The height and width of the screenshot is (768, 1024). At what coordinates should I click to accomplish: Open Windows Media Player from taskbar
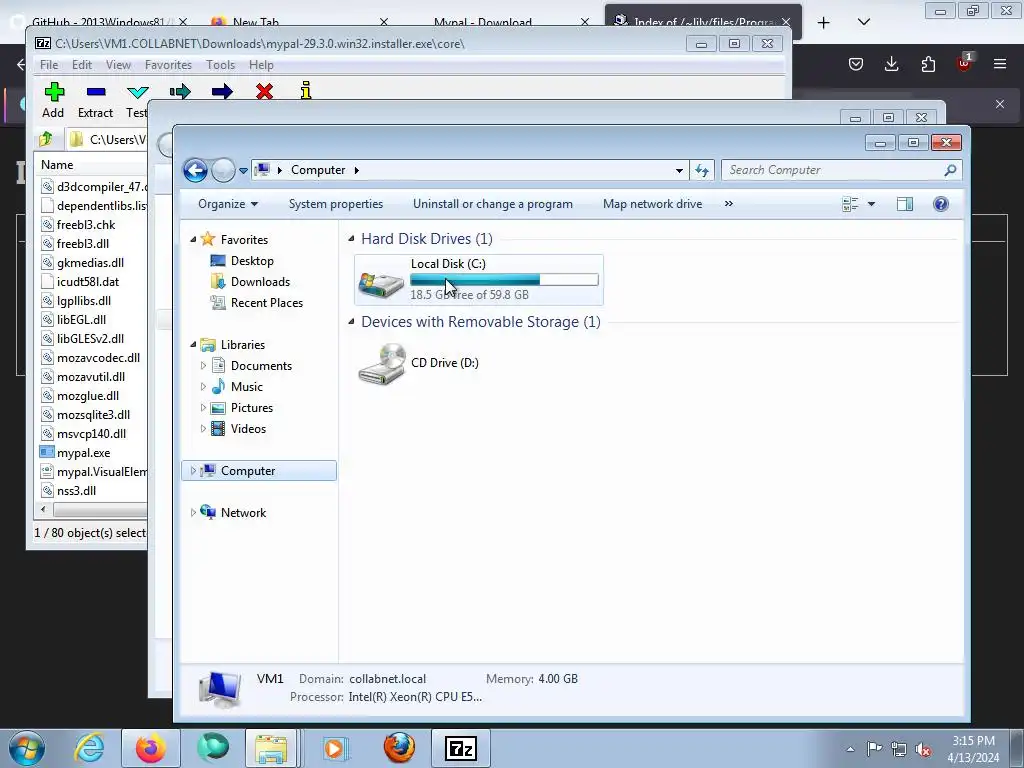(336, 748)
